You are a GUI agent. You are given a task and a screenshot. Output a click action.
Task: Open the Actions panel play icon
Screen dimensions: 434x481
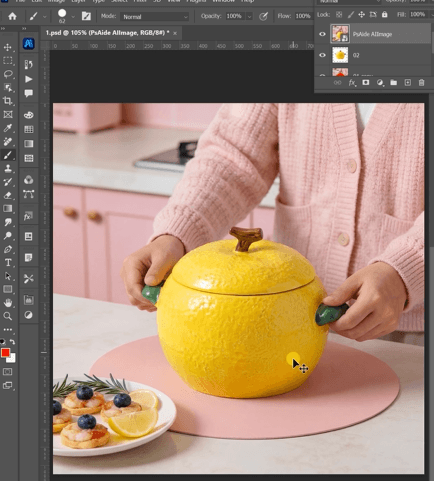click(29, 79)
